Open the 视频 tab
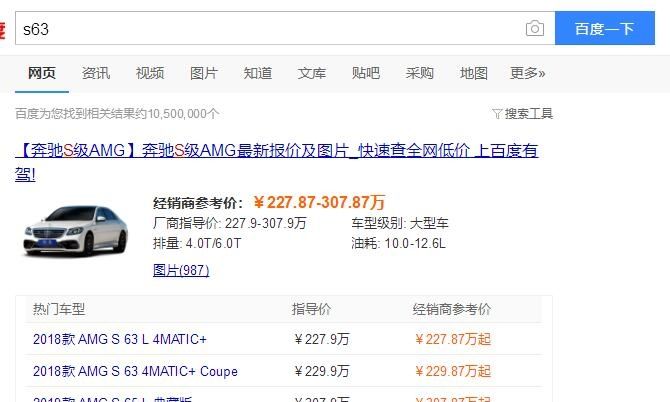Viewport: 670px width, 402px height. click(150, 73)
